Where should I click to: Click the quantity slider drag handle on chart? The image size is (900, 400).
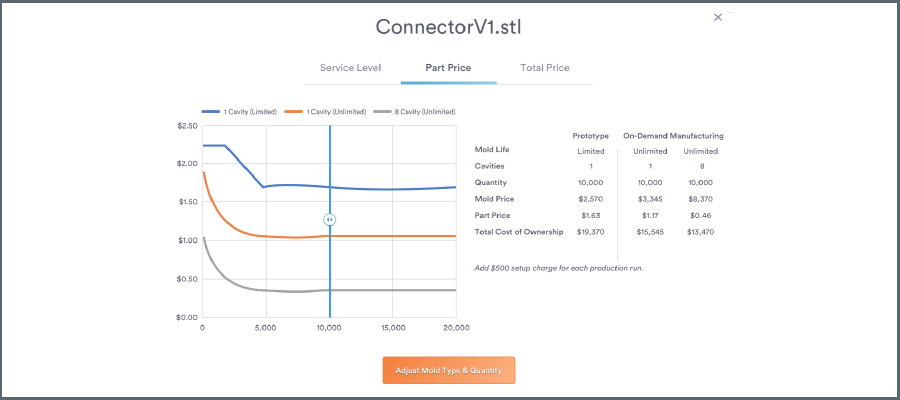(329, 219)
